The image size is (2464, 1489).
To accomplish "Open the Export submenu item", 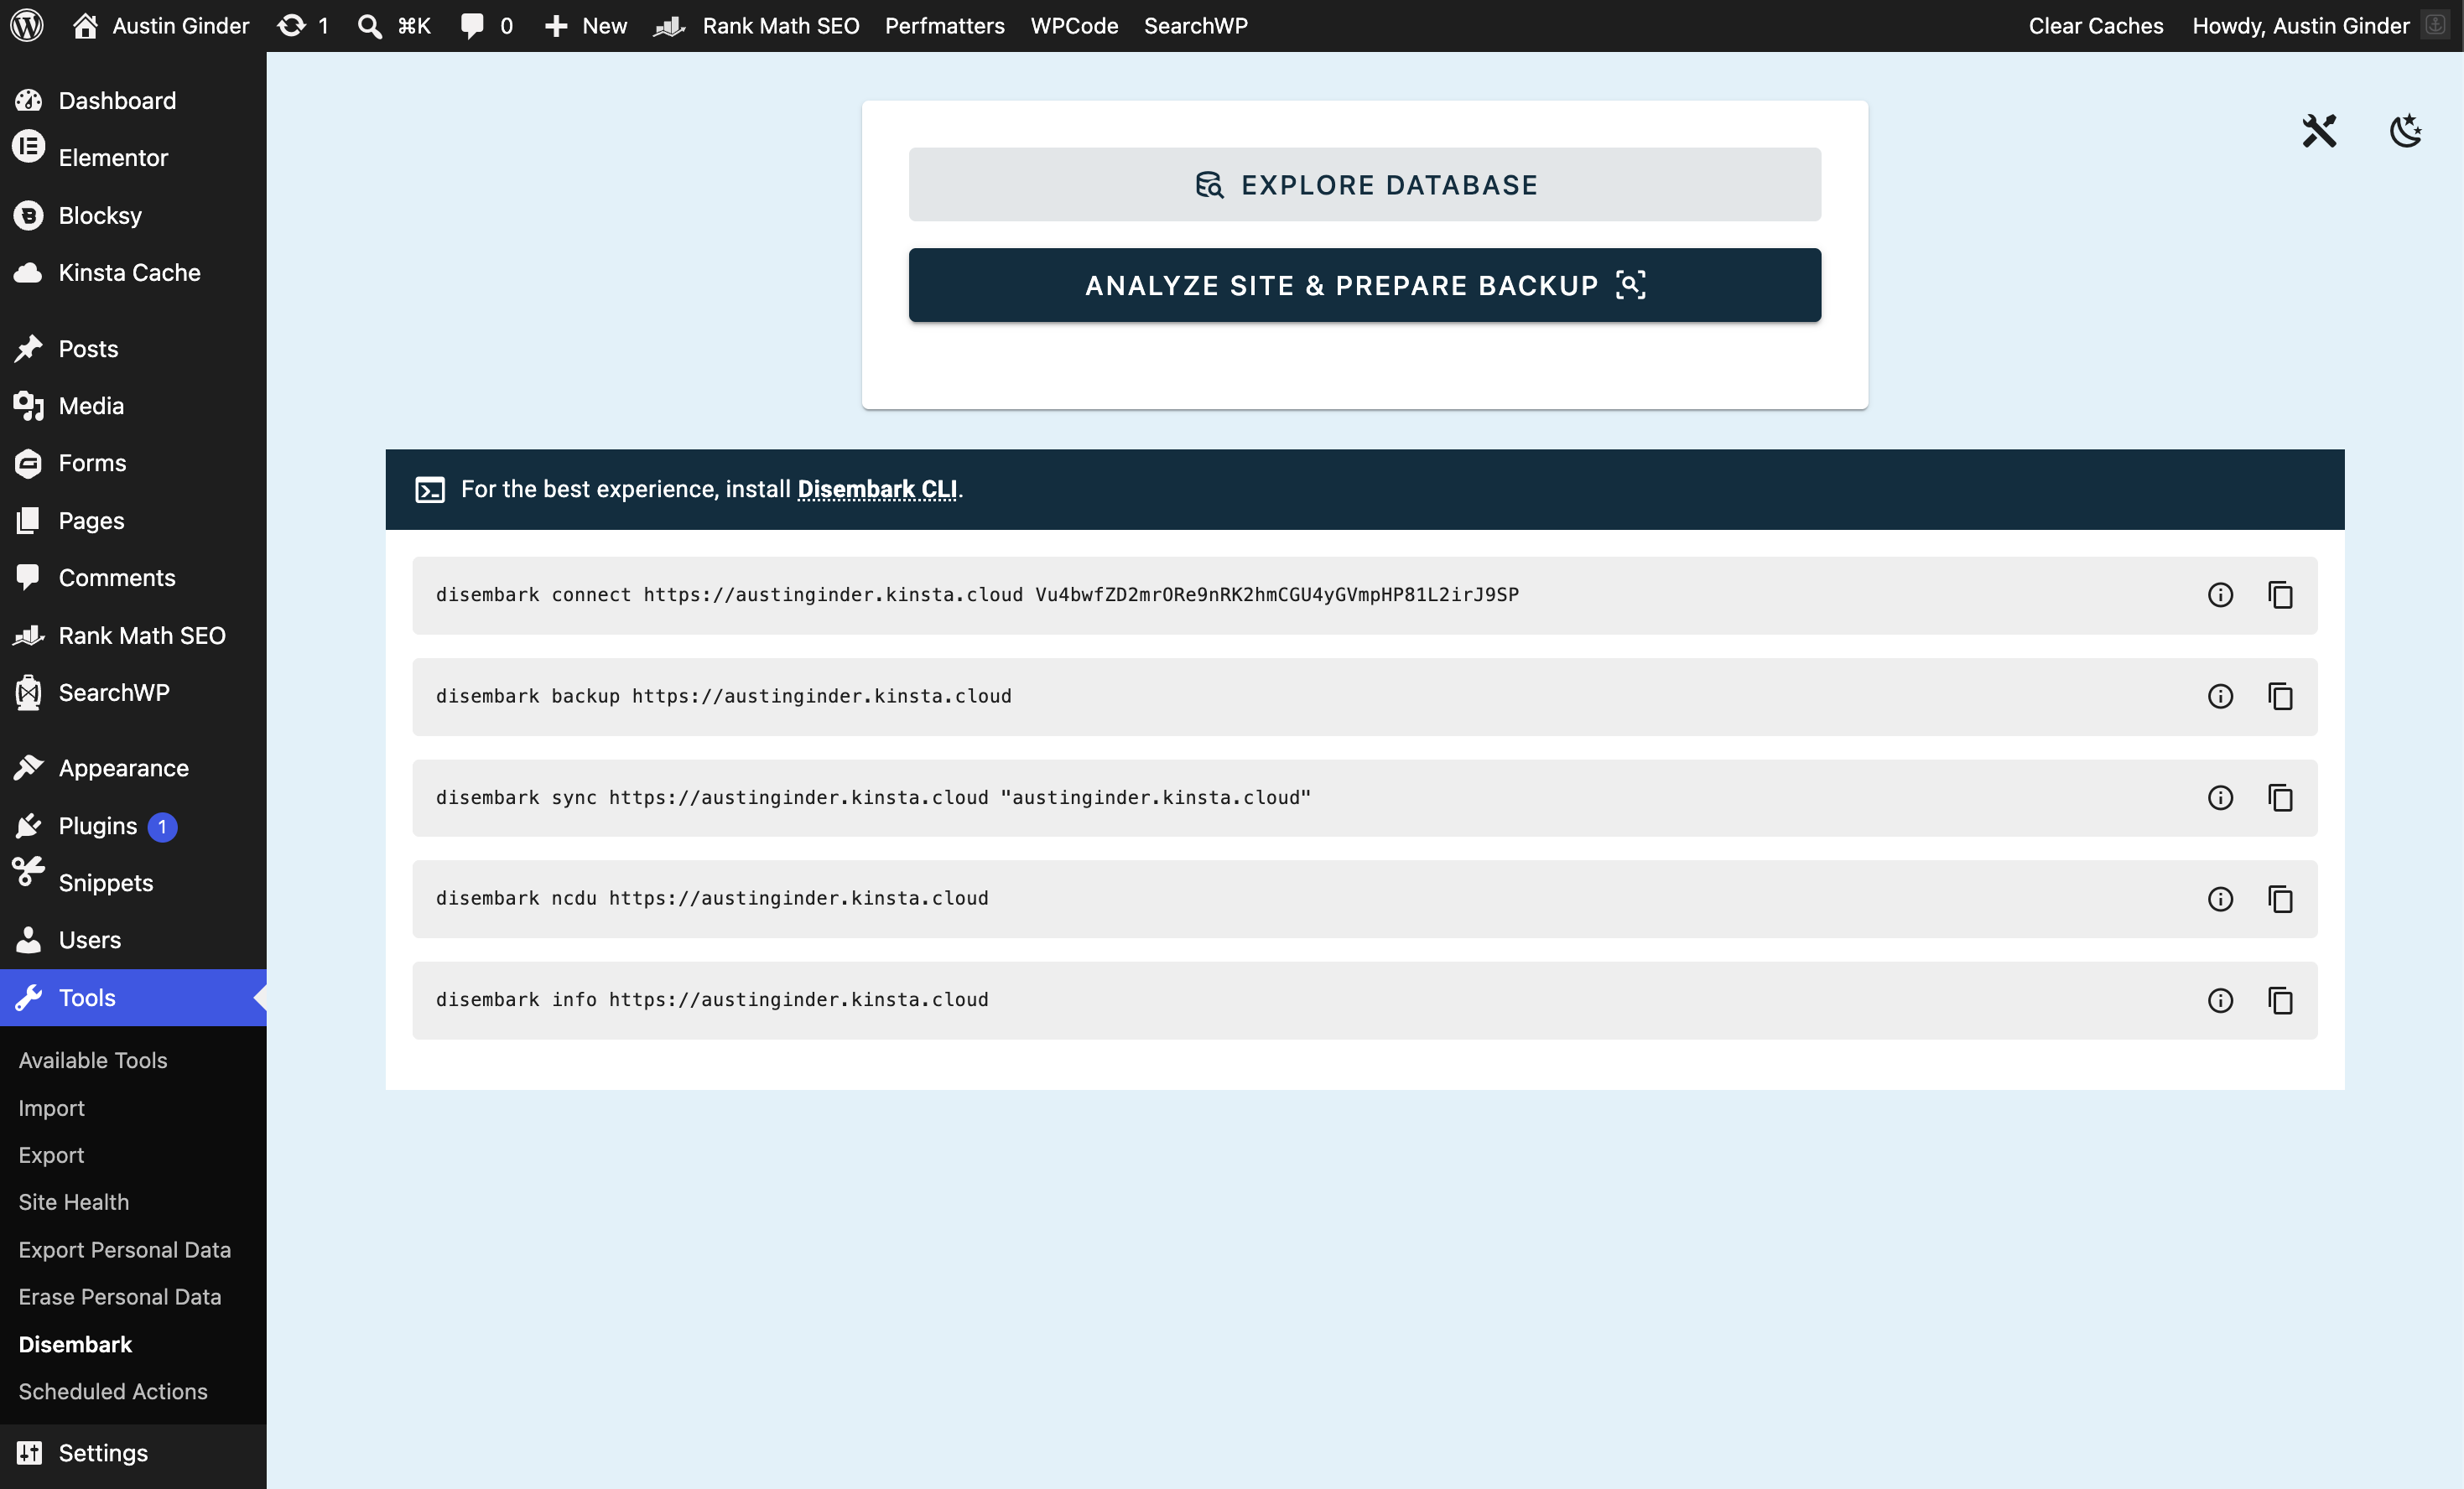I will [52, 1155].
